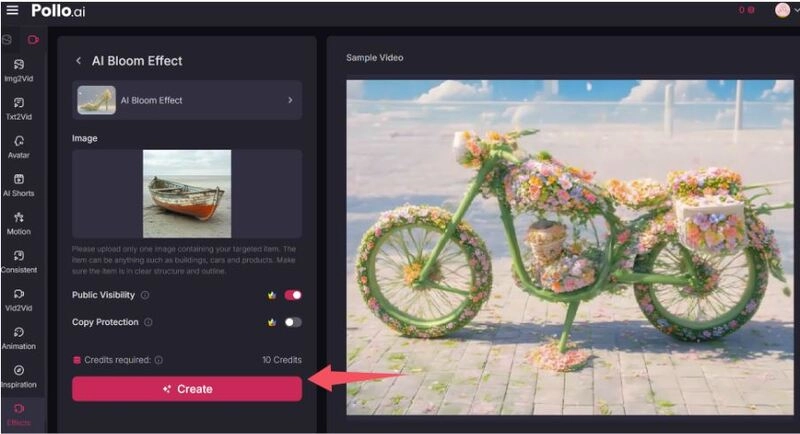Image resolution: width=800 pixels, height=434 pixels.
Task: Go back using the AI Bloom Effect chevron
Action: coord(79,61)
